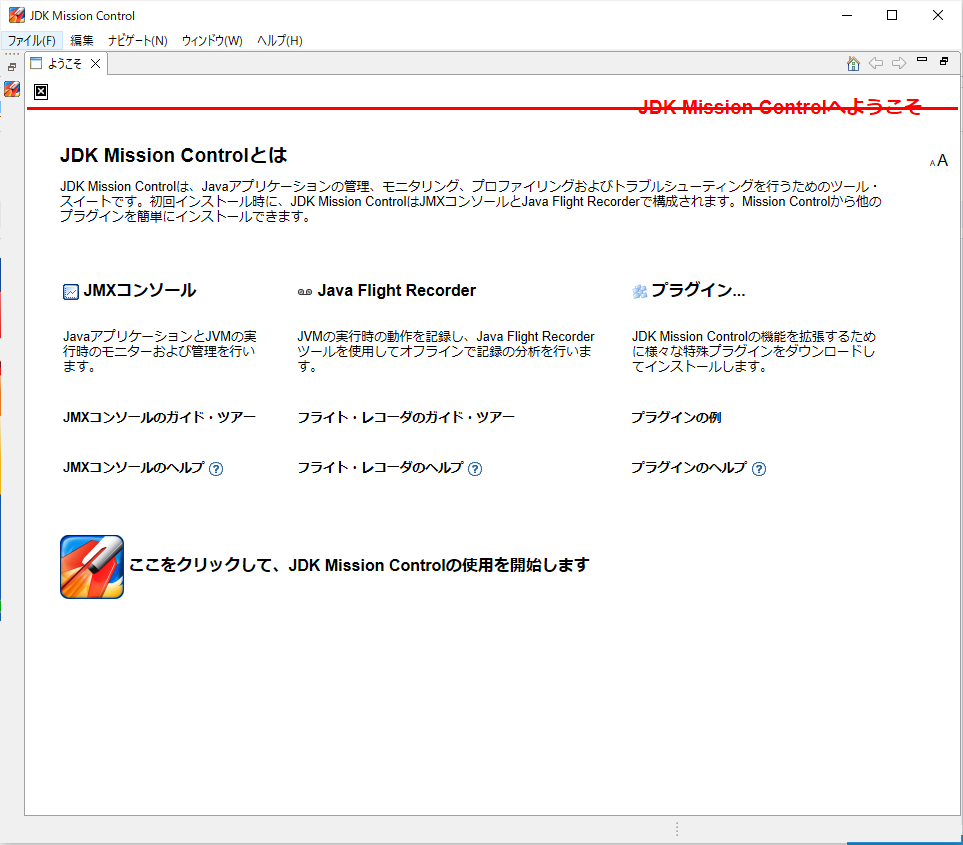Open help via JMXコンソールのヘルプ question mark icon
Viewport: 963px width, 845px height.
click(216, 468)
